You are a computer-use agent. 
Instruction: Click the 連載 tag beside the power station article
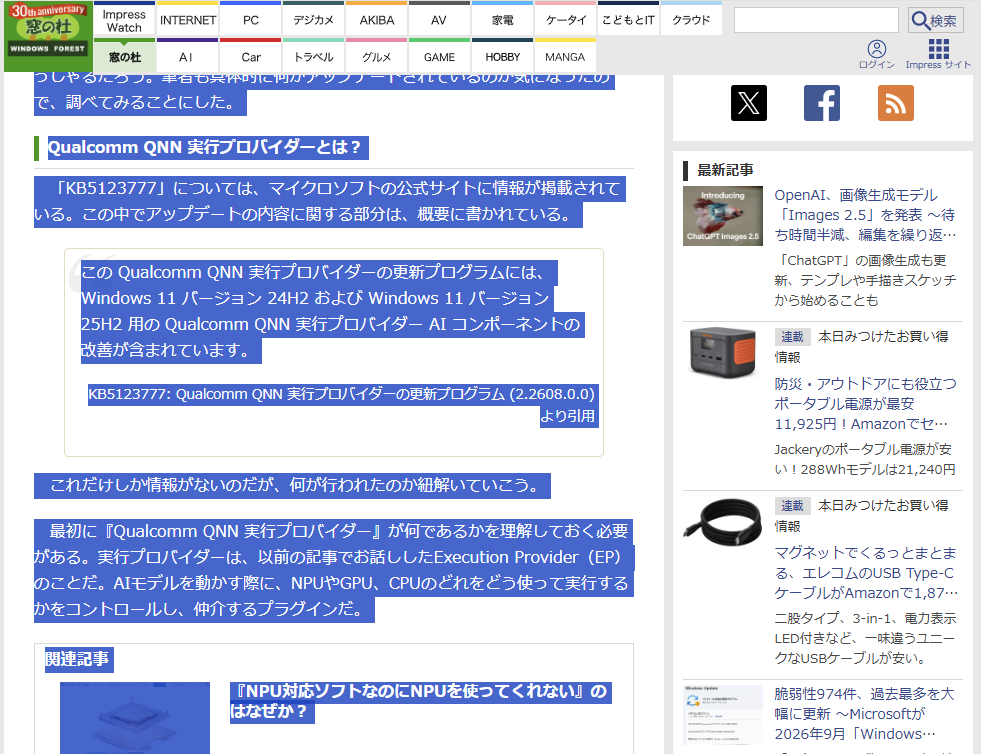[x=792, y=337]
